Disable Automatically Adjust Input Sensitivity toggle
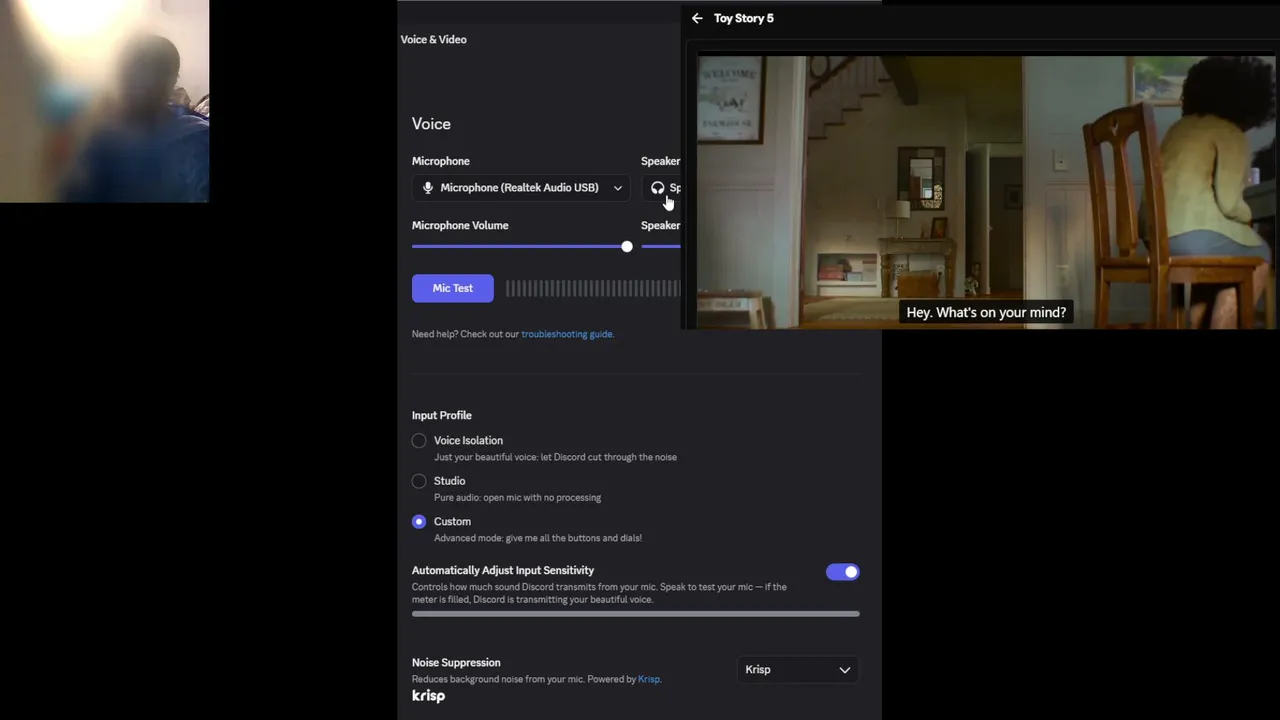The image size is (1280, 720). pyautogui.click(x=842, y=572)
